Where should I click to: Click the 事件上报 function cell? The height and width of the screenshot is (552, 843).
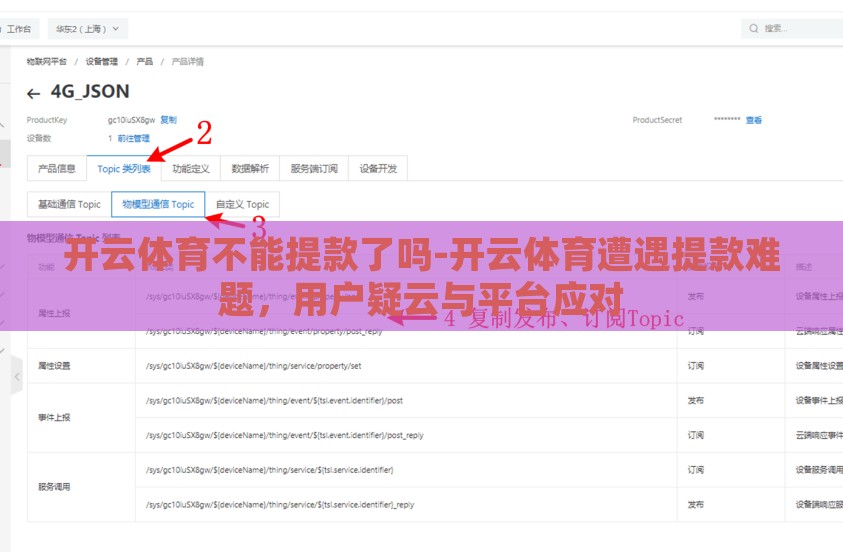81,417
